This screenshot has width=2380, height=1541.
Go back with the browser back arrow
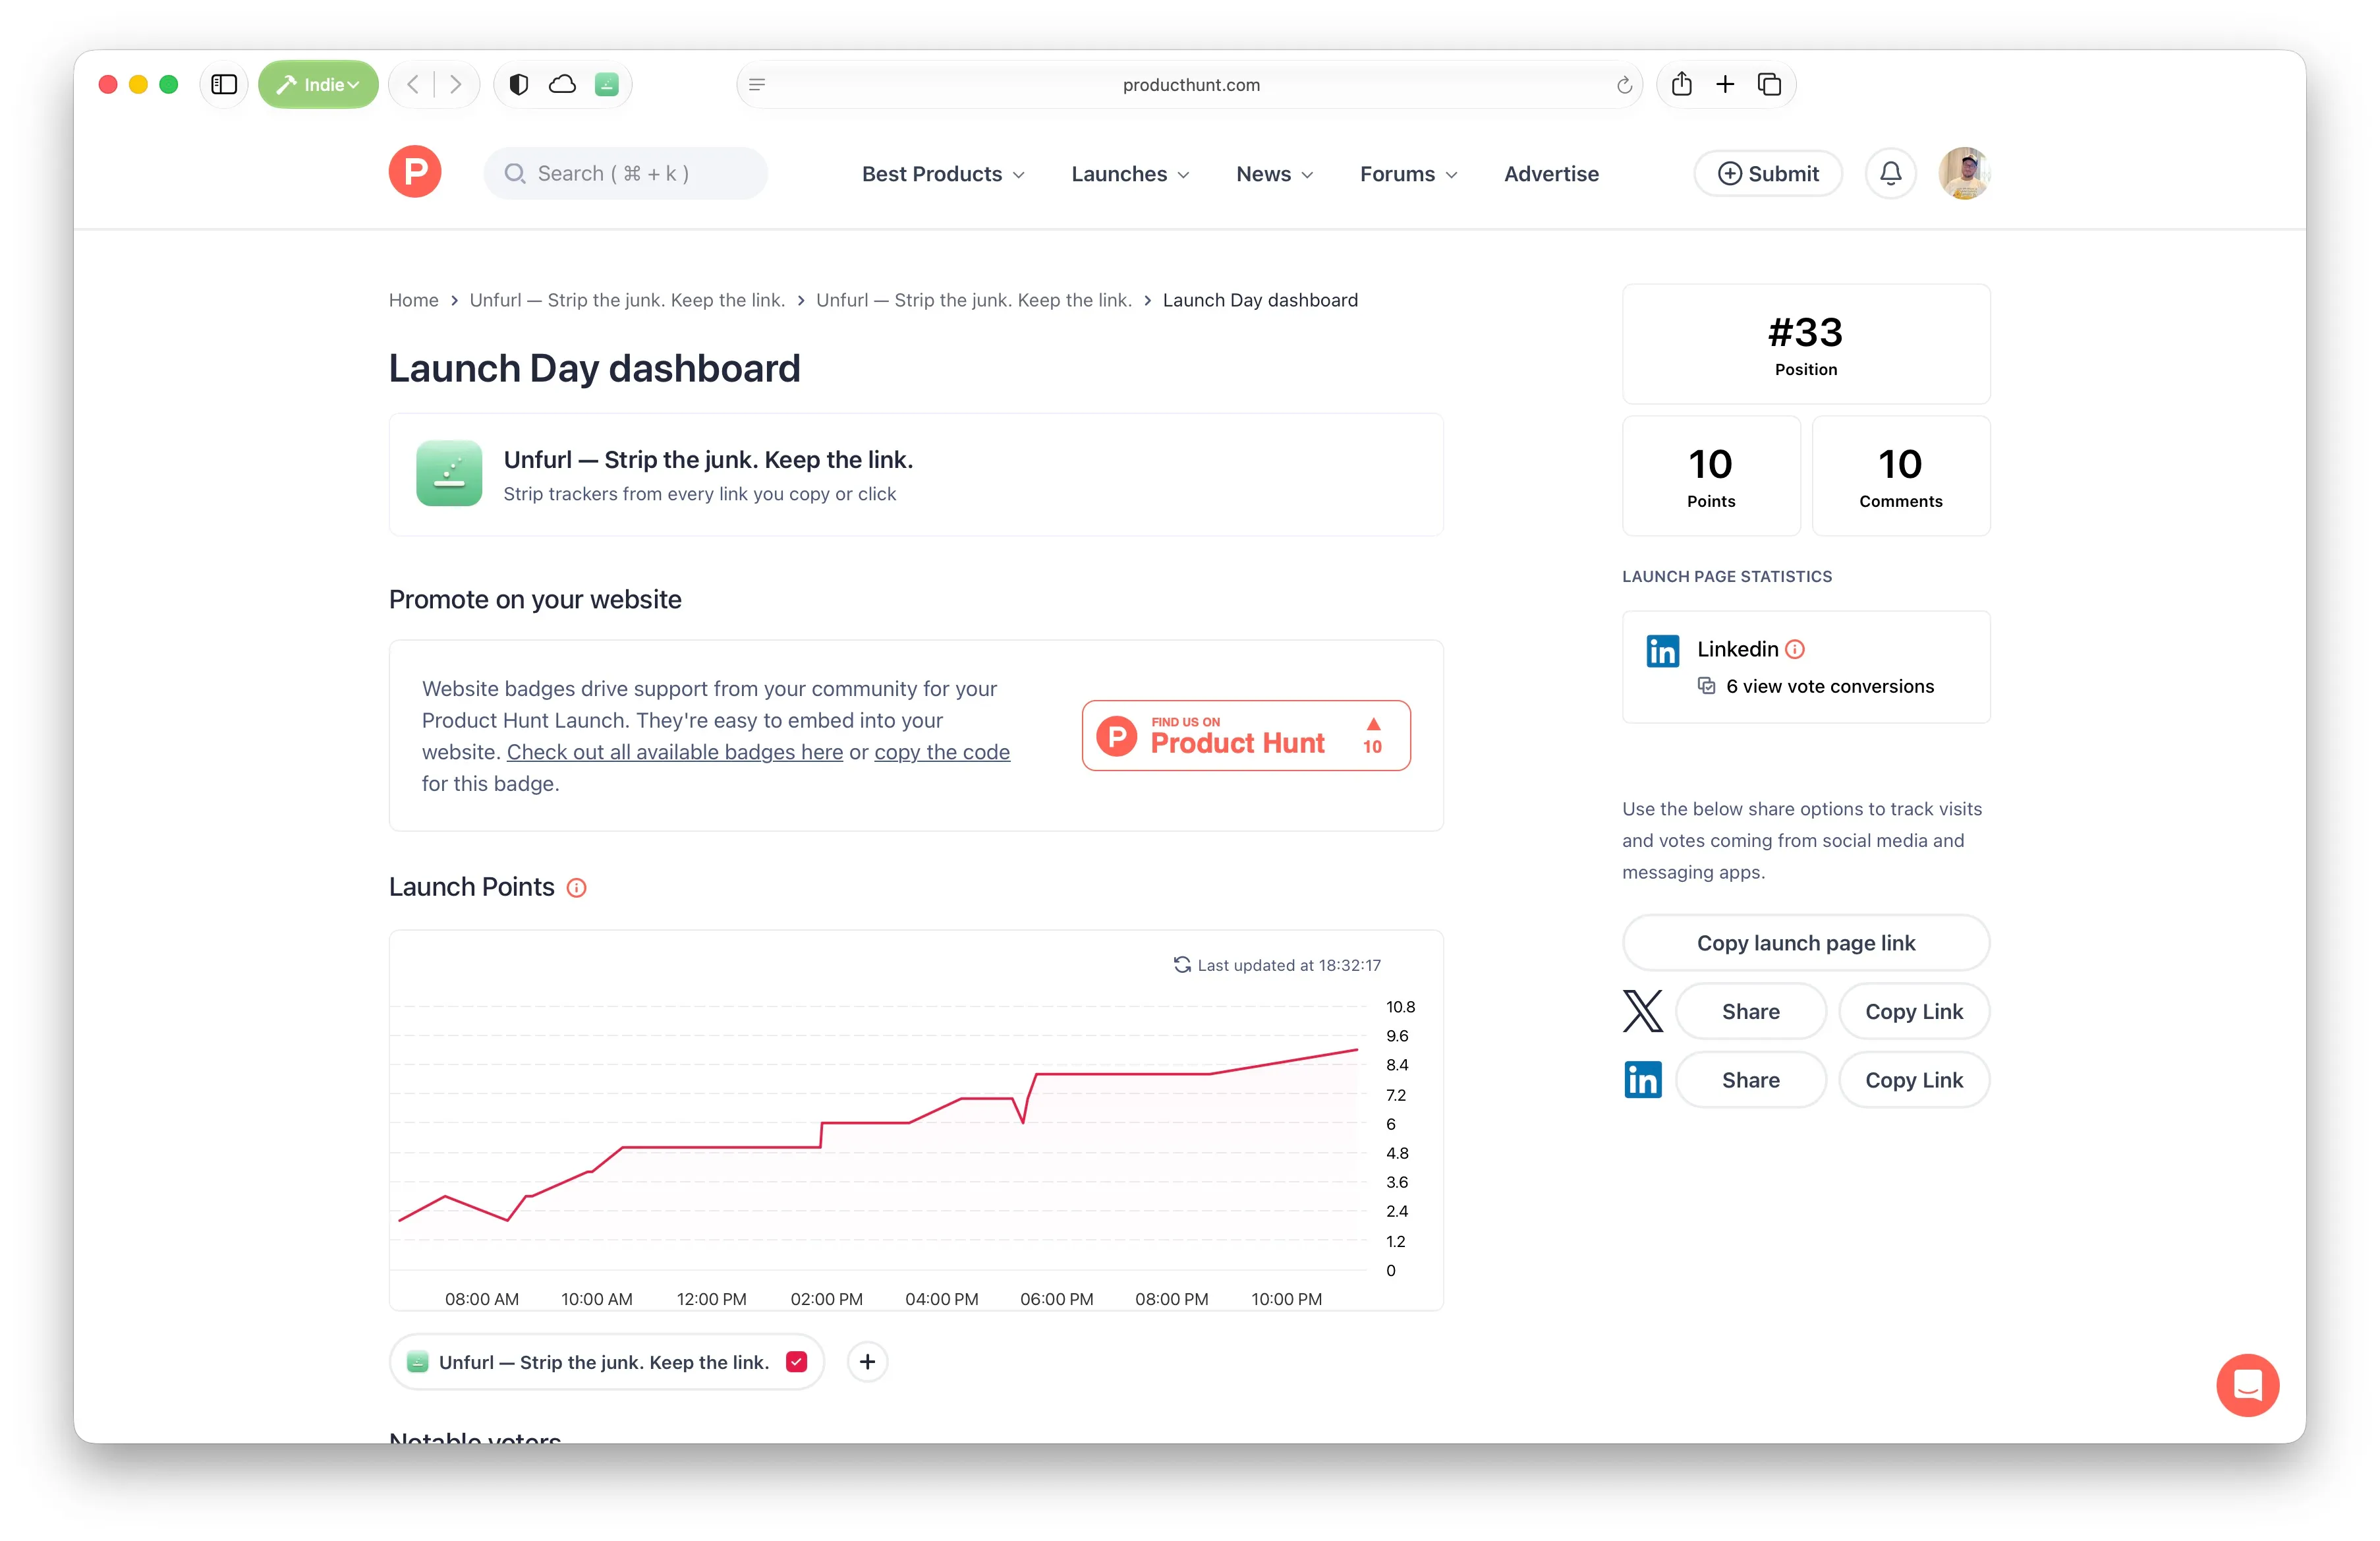[x=413, y=85]
